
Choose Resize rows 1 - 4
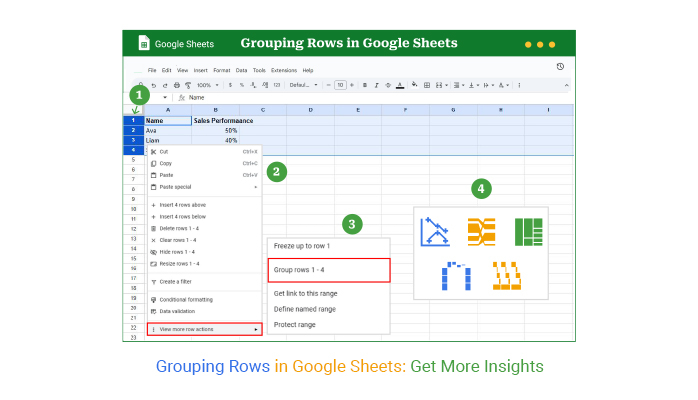[204, 264]
